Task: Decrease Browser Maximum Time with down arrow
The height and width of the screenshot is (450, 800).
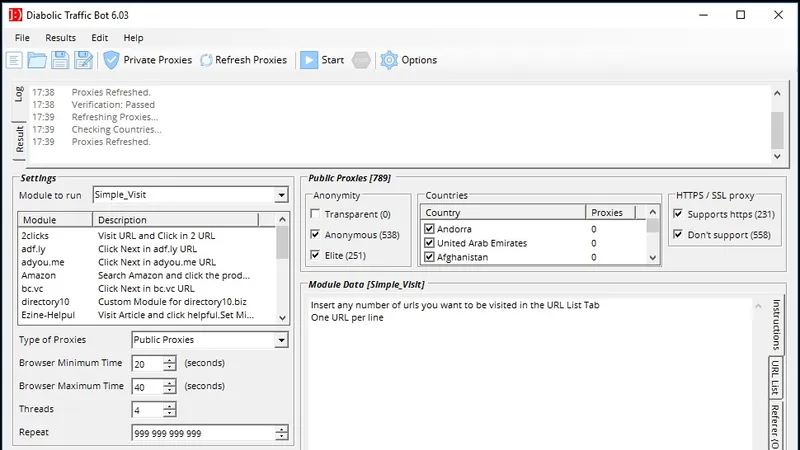Action: 169,390
